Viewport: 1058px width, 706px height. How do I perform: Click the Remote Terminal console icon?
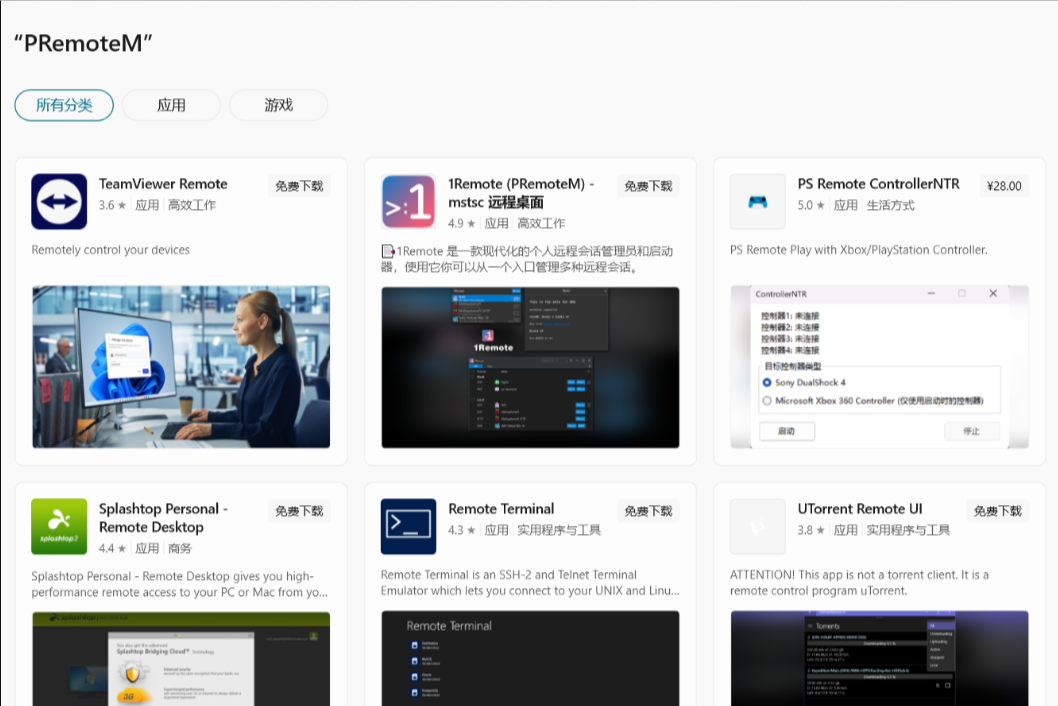tap(407, 527)
